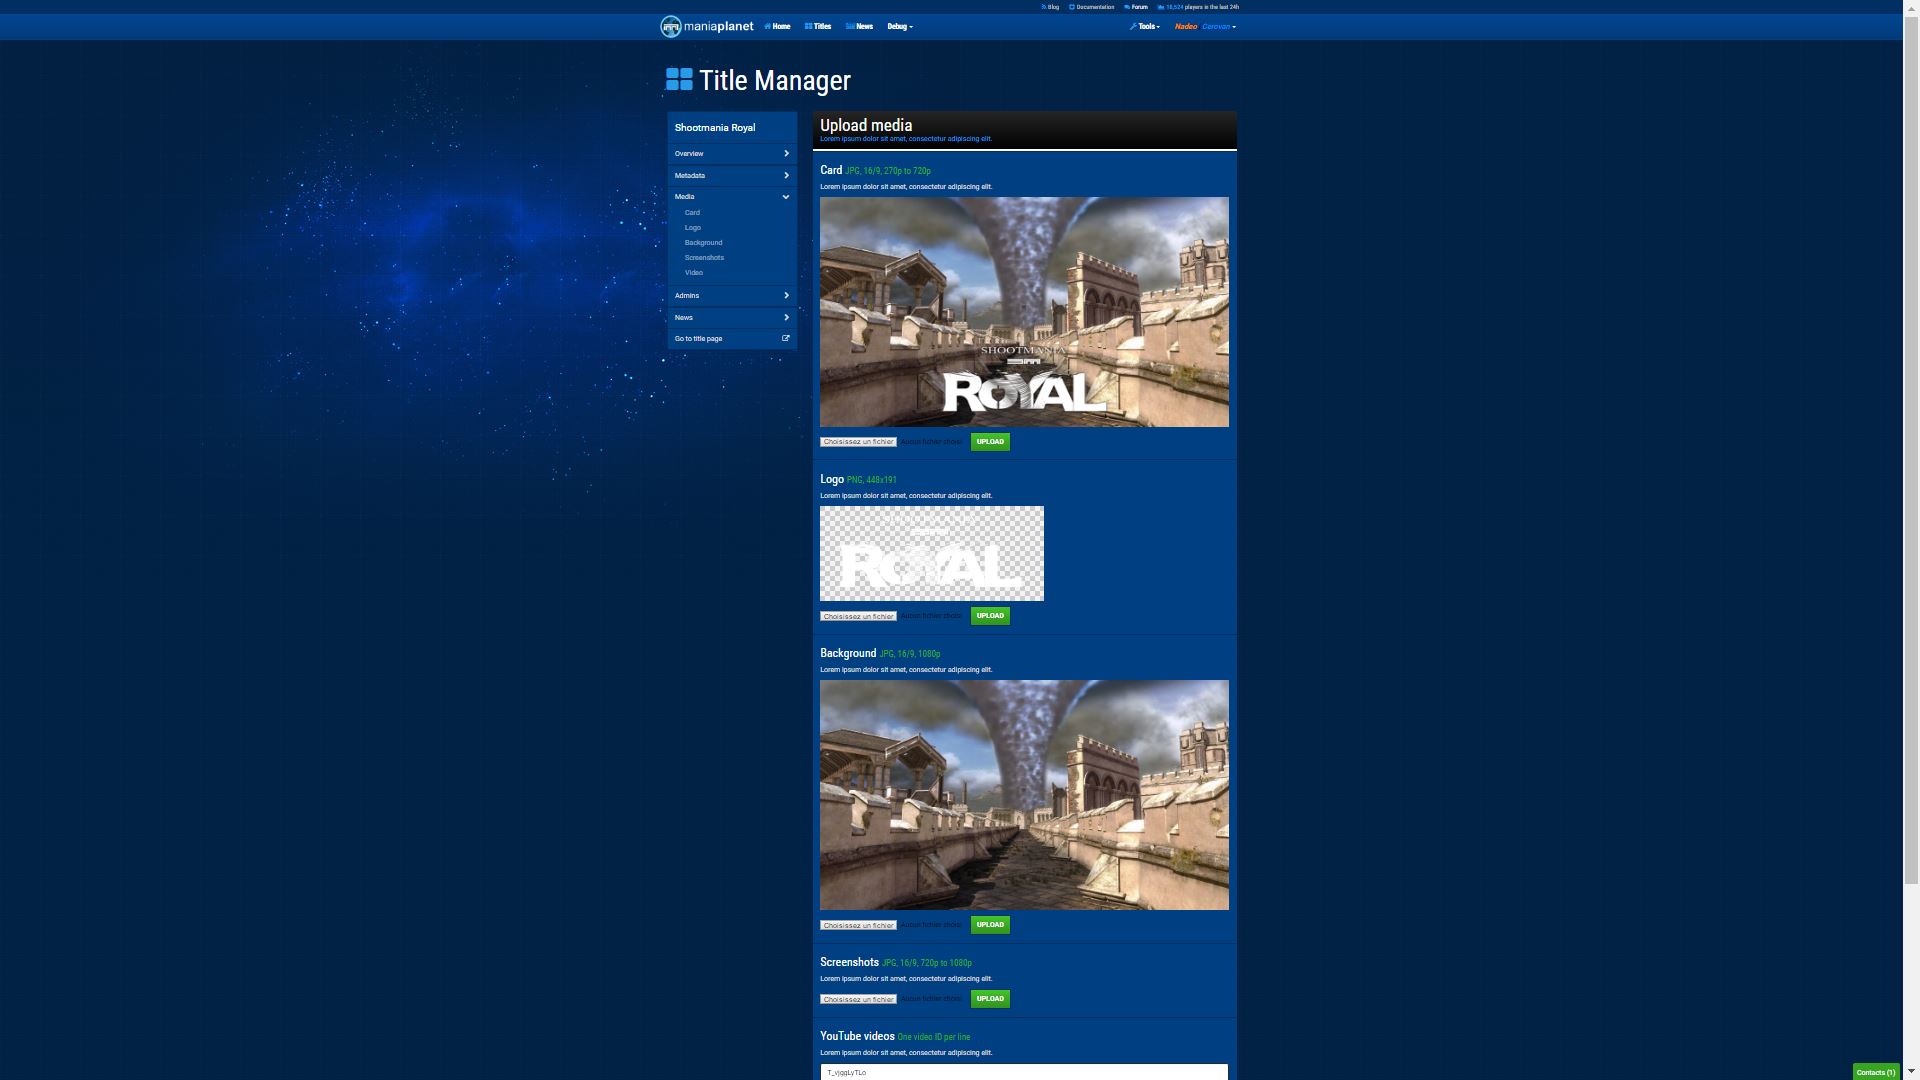This screenshot has width=1920, height=1080.
Task: Jump to Background in Media submenu
Action: click(703, 243)
